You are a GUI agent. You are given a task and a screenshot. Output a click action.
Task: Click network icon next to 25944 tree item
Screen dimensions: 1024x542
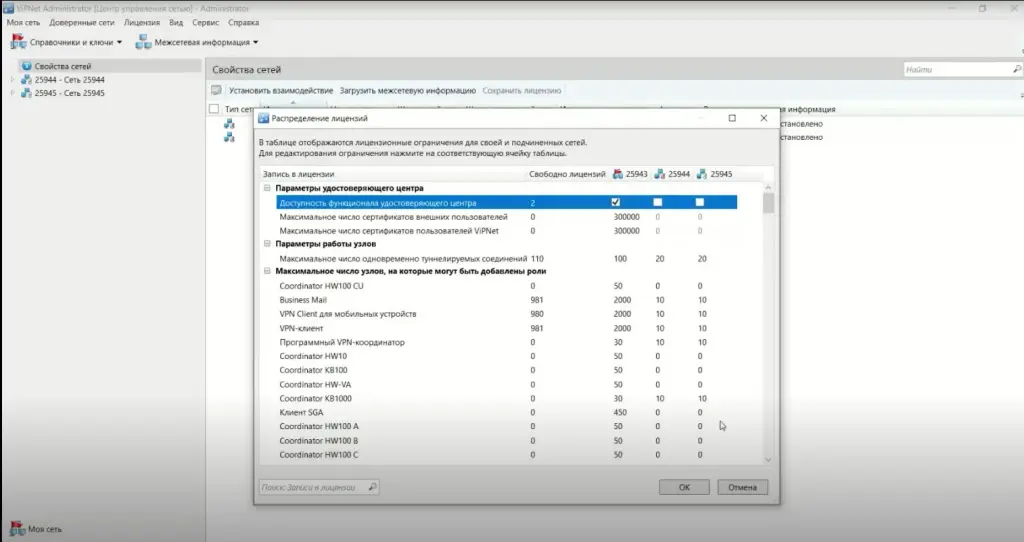[26, 80]
